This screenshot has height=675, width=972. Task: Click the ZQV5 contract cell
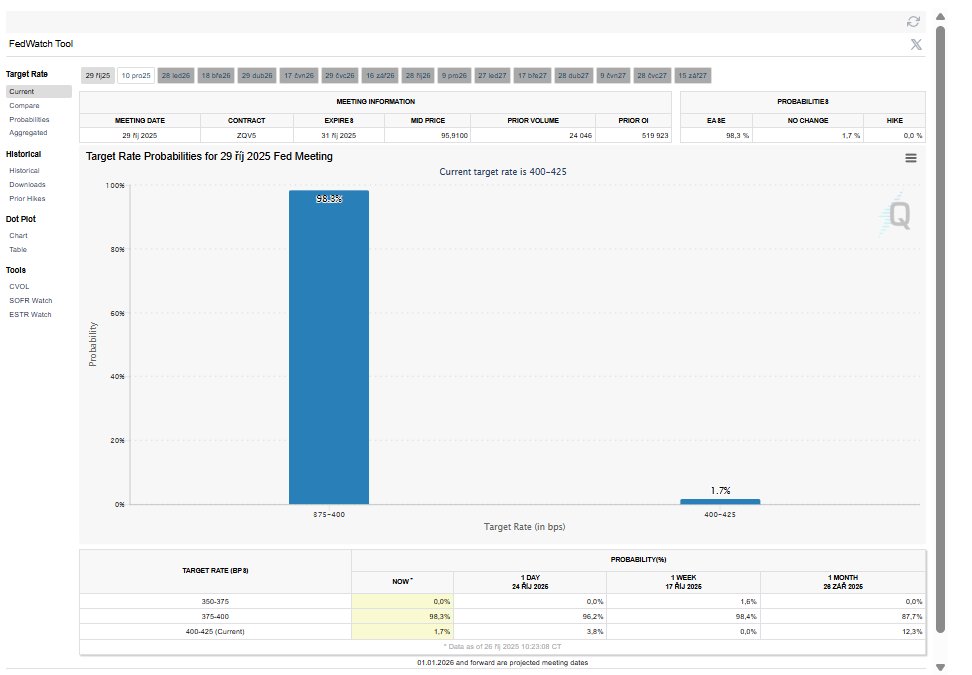tap(247, 135)
